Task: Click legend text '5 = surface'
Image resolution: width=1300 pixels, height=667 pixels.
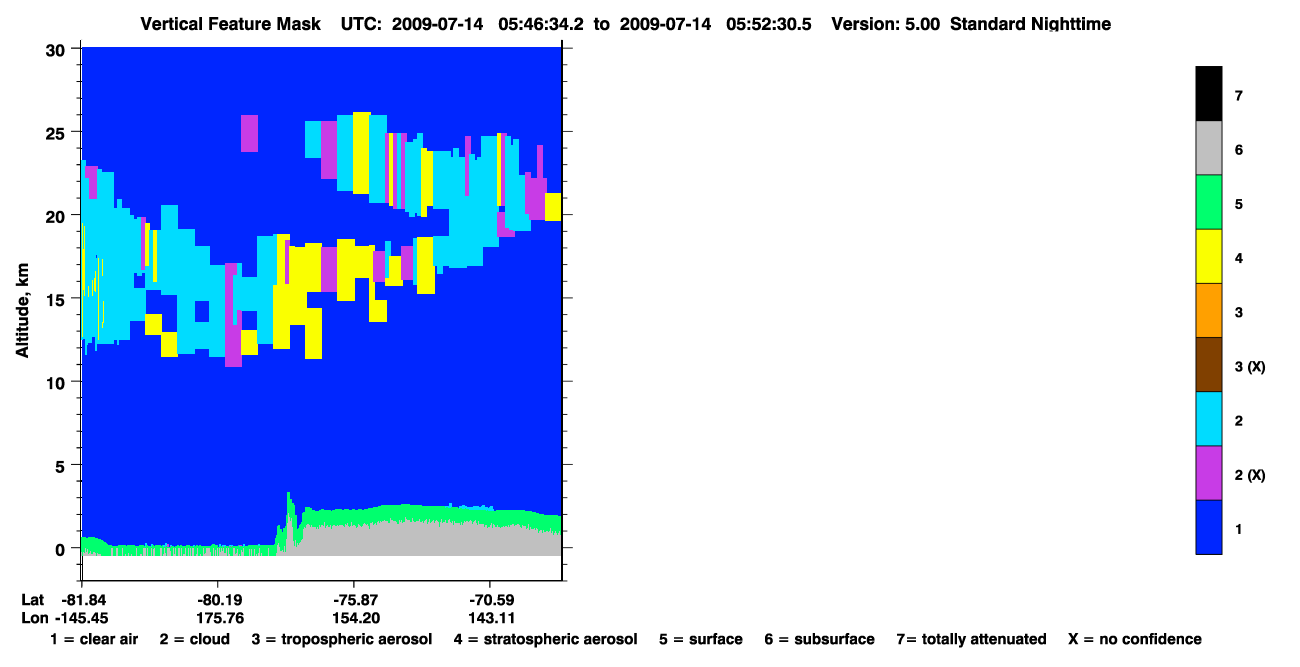Action: click(x=700, y=639)
